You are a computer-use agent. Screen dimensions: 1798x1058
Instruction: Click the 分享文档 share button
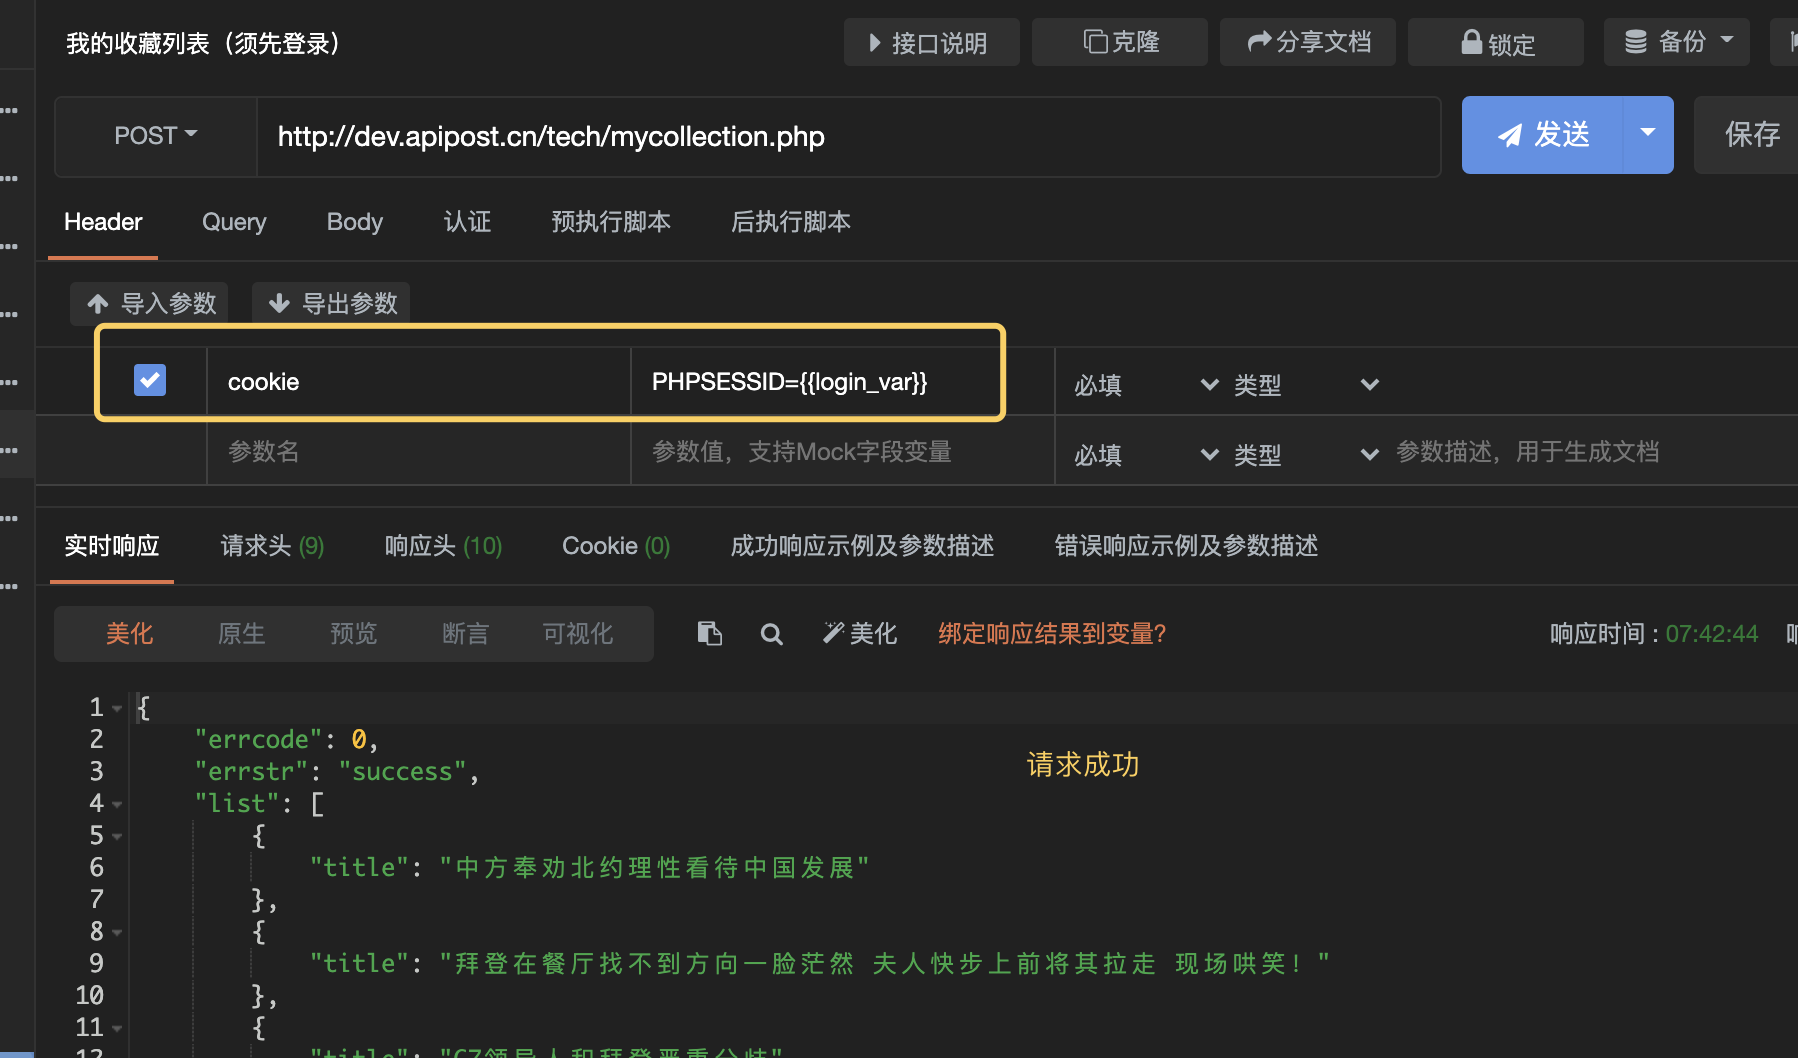coord(1307,42)
